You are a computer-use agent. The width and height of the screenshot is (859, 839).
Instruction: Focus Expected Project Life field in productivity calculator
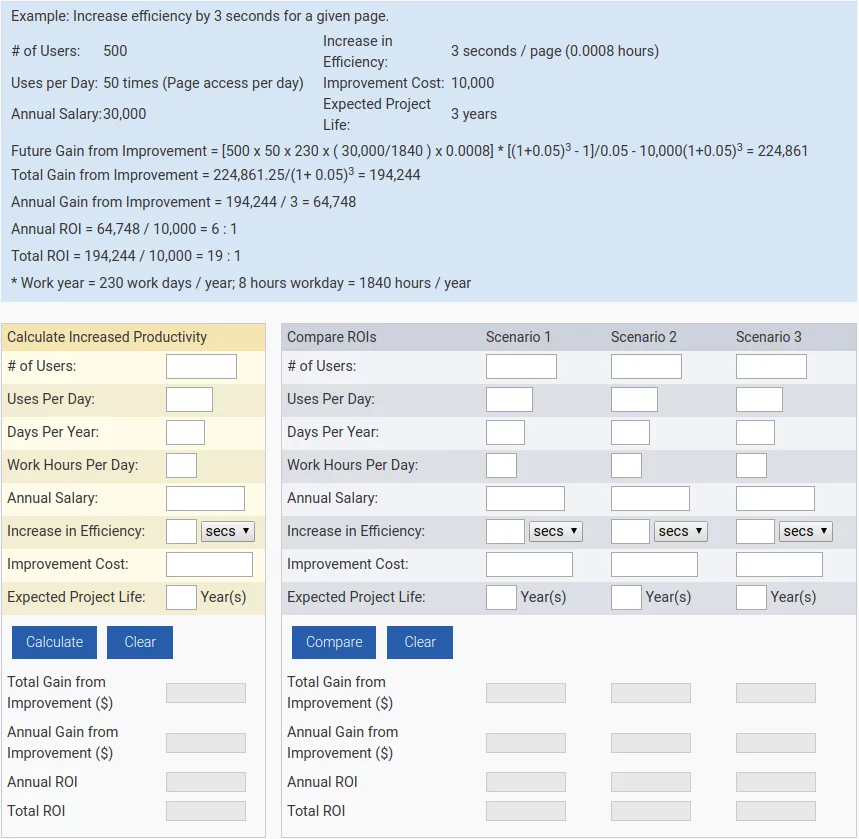[181, 597]
